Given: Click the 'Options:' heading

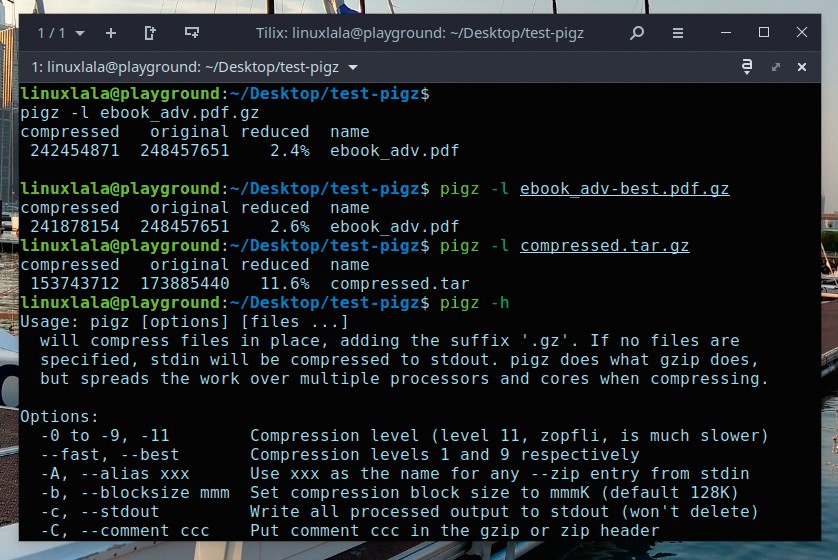Looking at the screenshot, I should click(60, 417).
